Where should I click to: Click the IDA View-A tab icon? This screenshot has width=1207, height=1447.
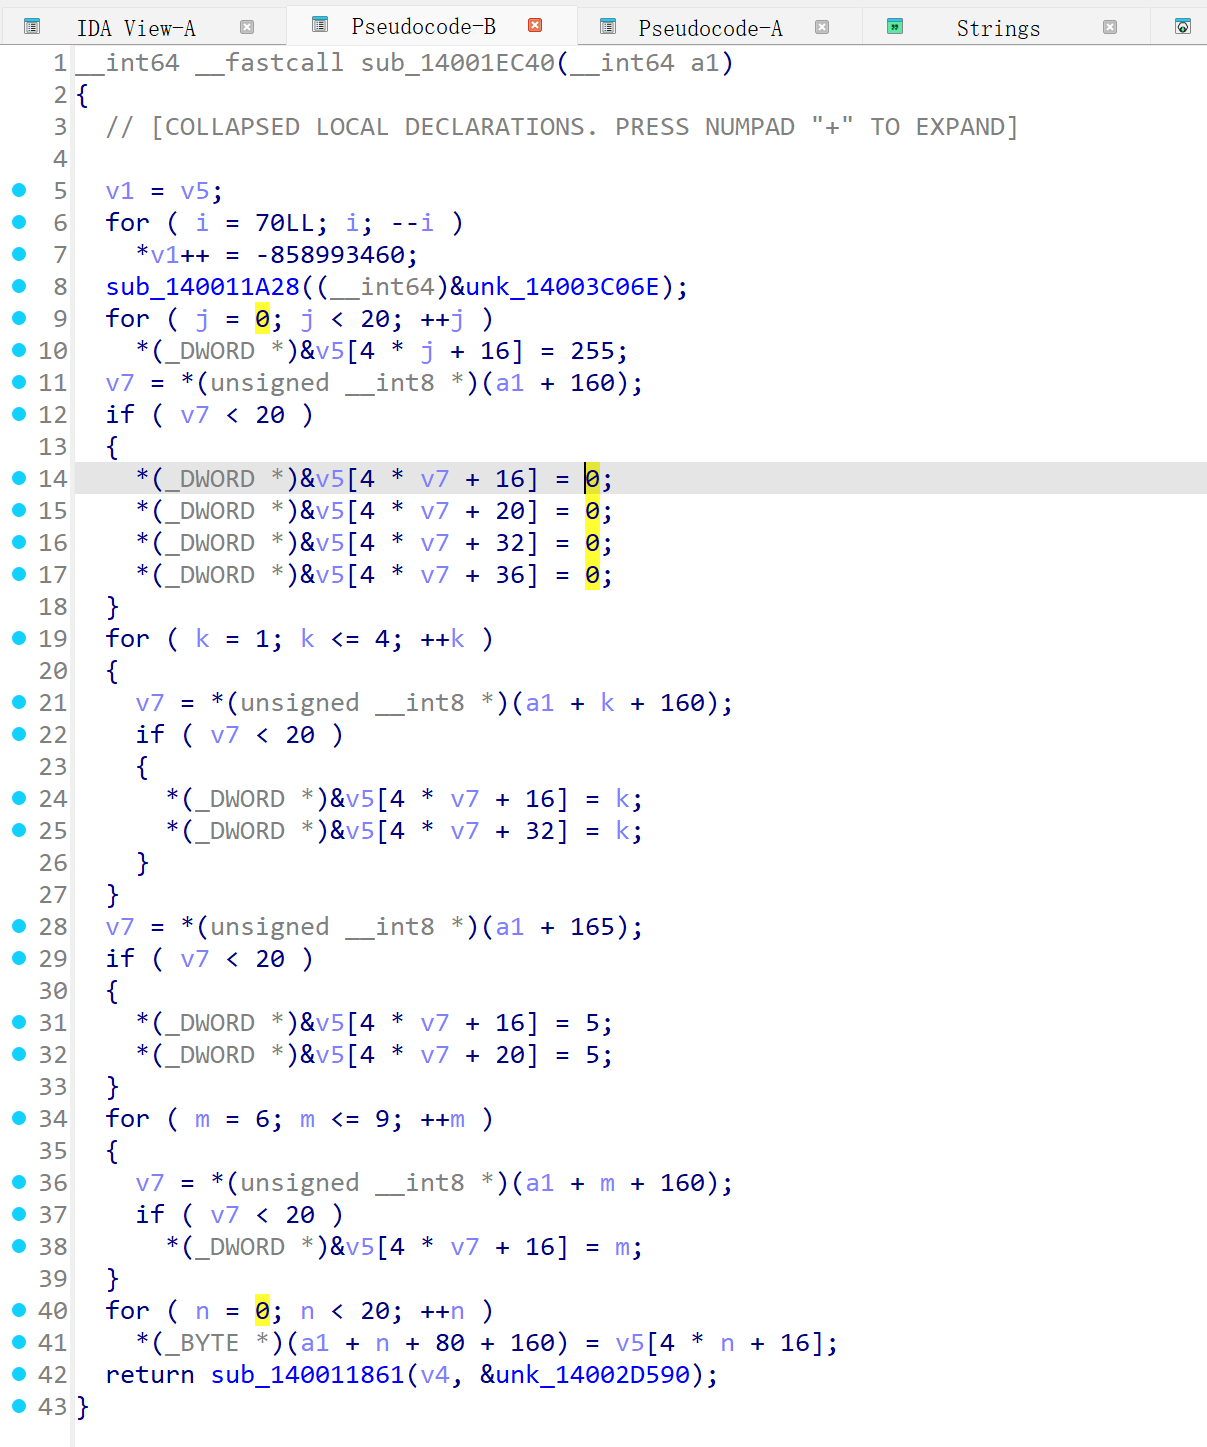click(32, 27)
